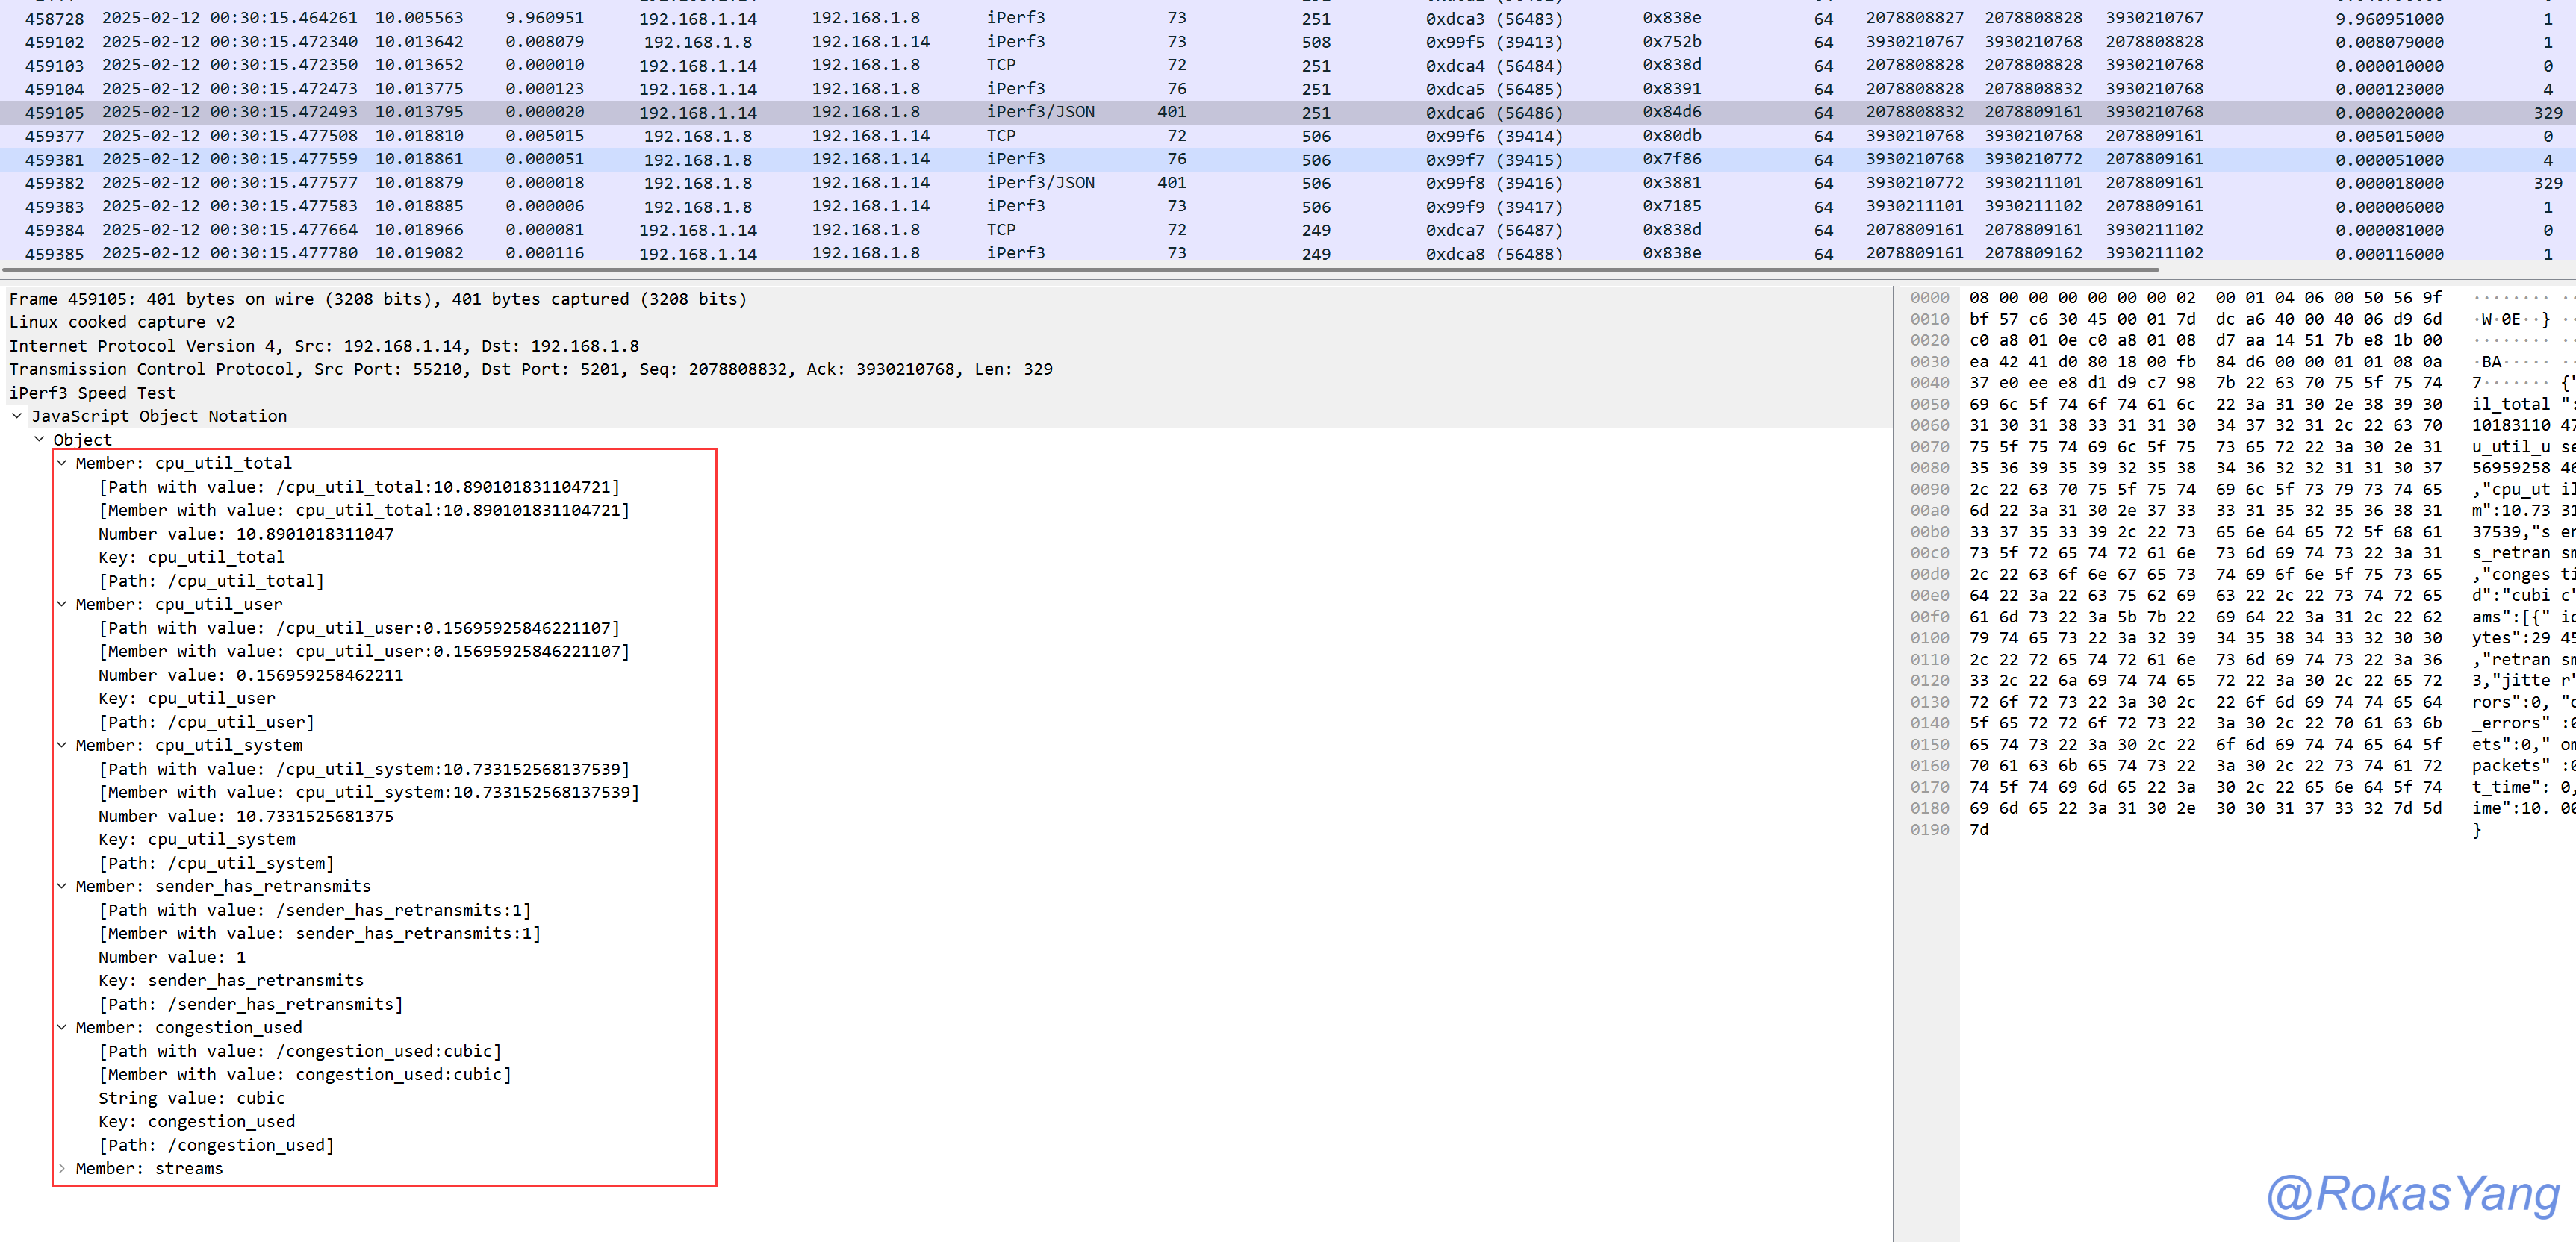This screenshot has height=1242, width=2576.
Task: Collapse Member cpu_util_total expander
Action: click(62, 463)
